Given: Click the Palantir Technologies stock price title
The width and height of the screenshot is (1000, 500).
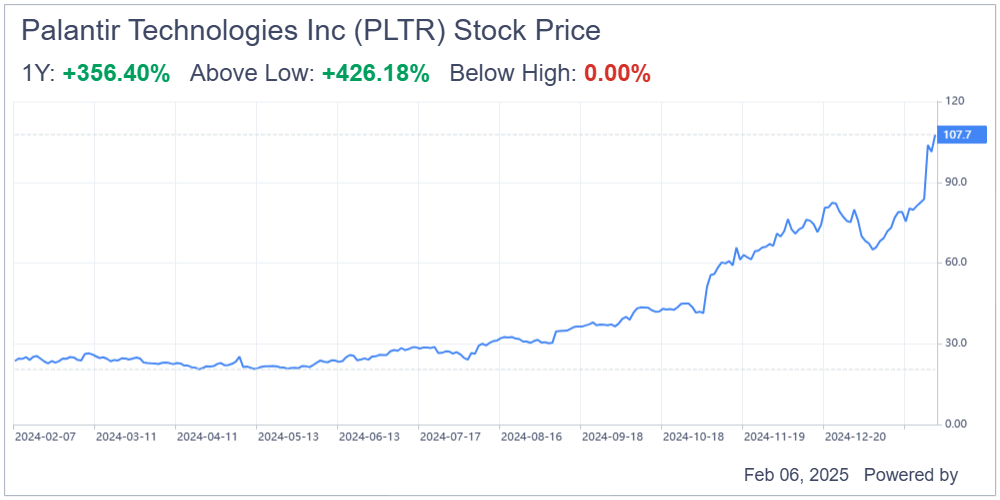Looking at the screenshot, I should pos(311,31).
